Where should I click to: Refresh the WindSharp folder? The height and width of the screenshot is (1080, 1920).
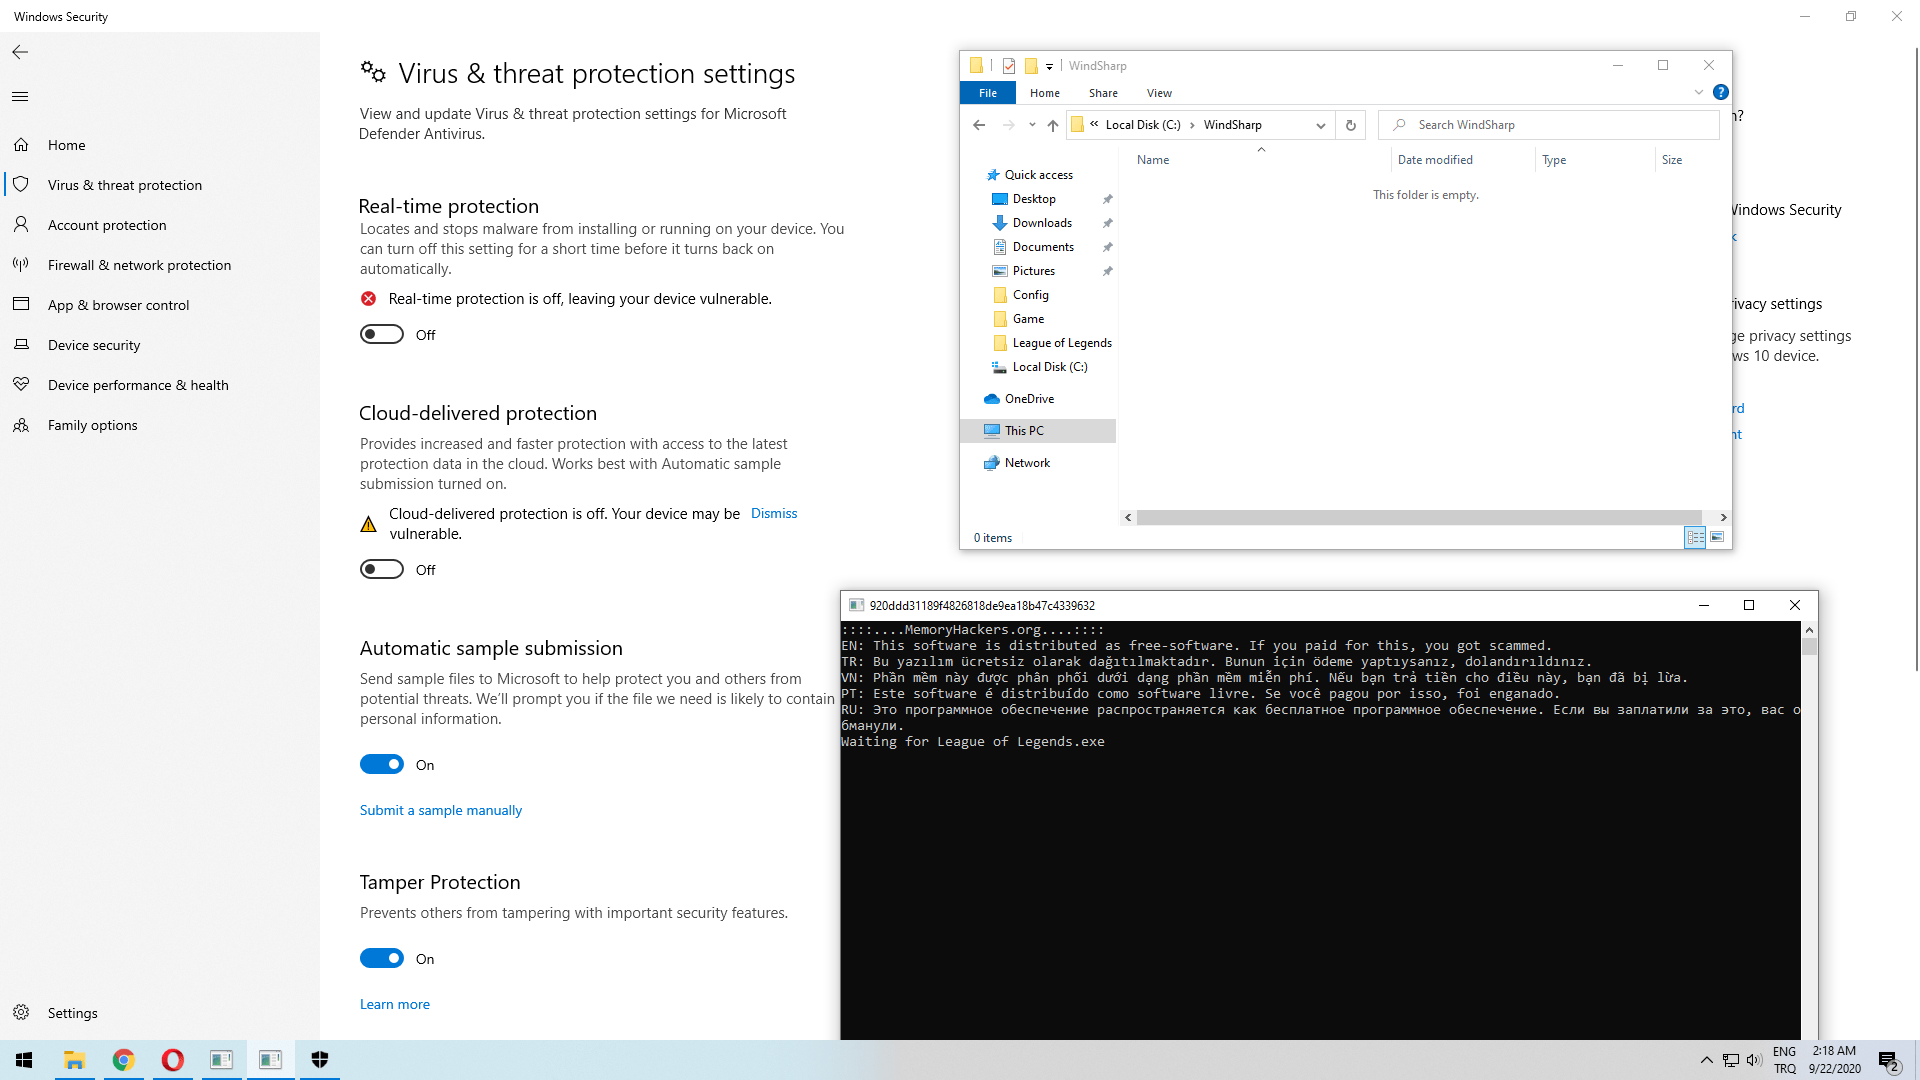point(1350,125)
